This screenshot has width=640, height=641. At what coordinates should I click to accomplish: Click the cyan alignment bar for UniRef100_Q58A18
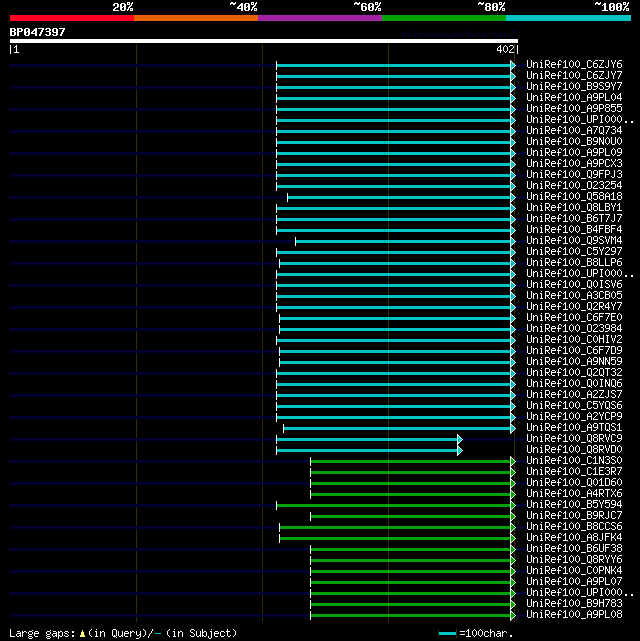[401, 198]
